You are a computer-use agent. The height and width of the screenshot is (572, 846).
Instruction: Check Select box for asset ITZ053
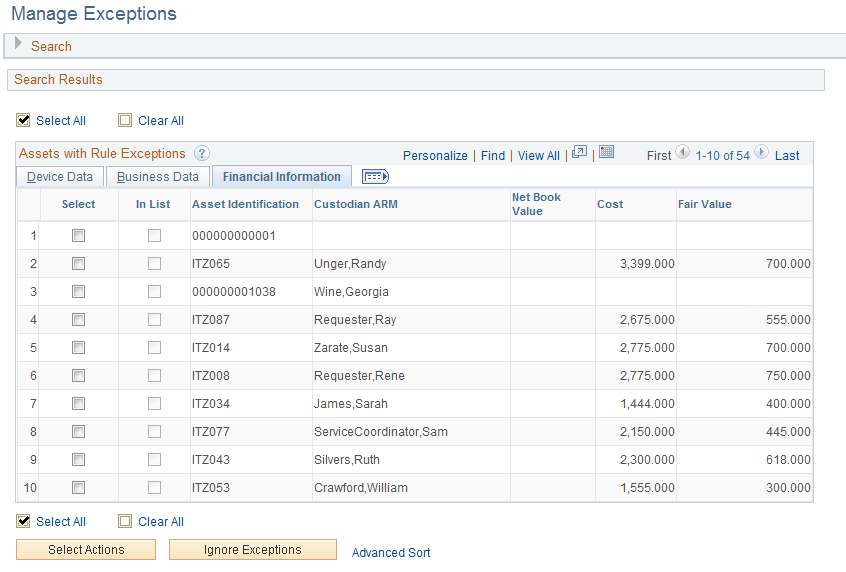tap(79, 488)
